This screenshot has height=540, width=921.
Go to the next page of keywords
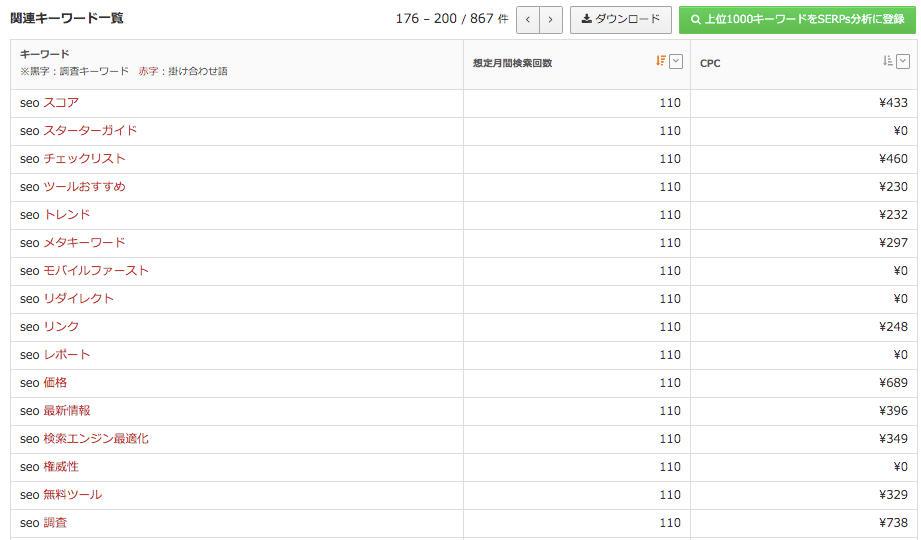[551, 20]
